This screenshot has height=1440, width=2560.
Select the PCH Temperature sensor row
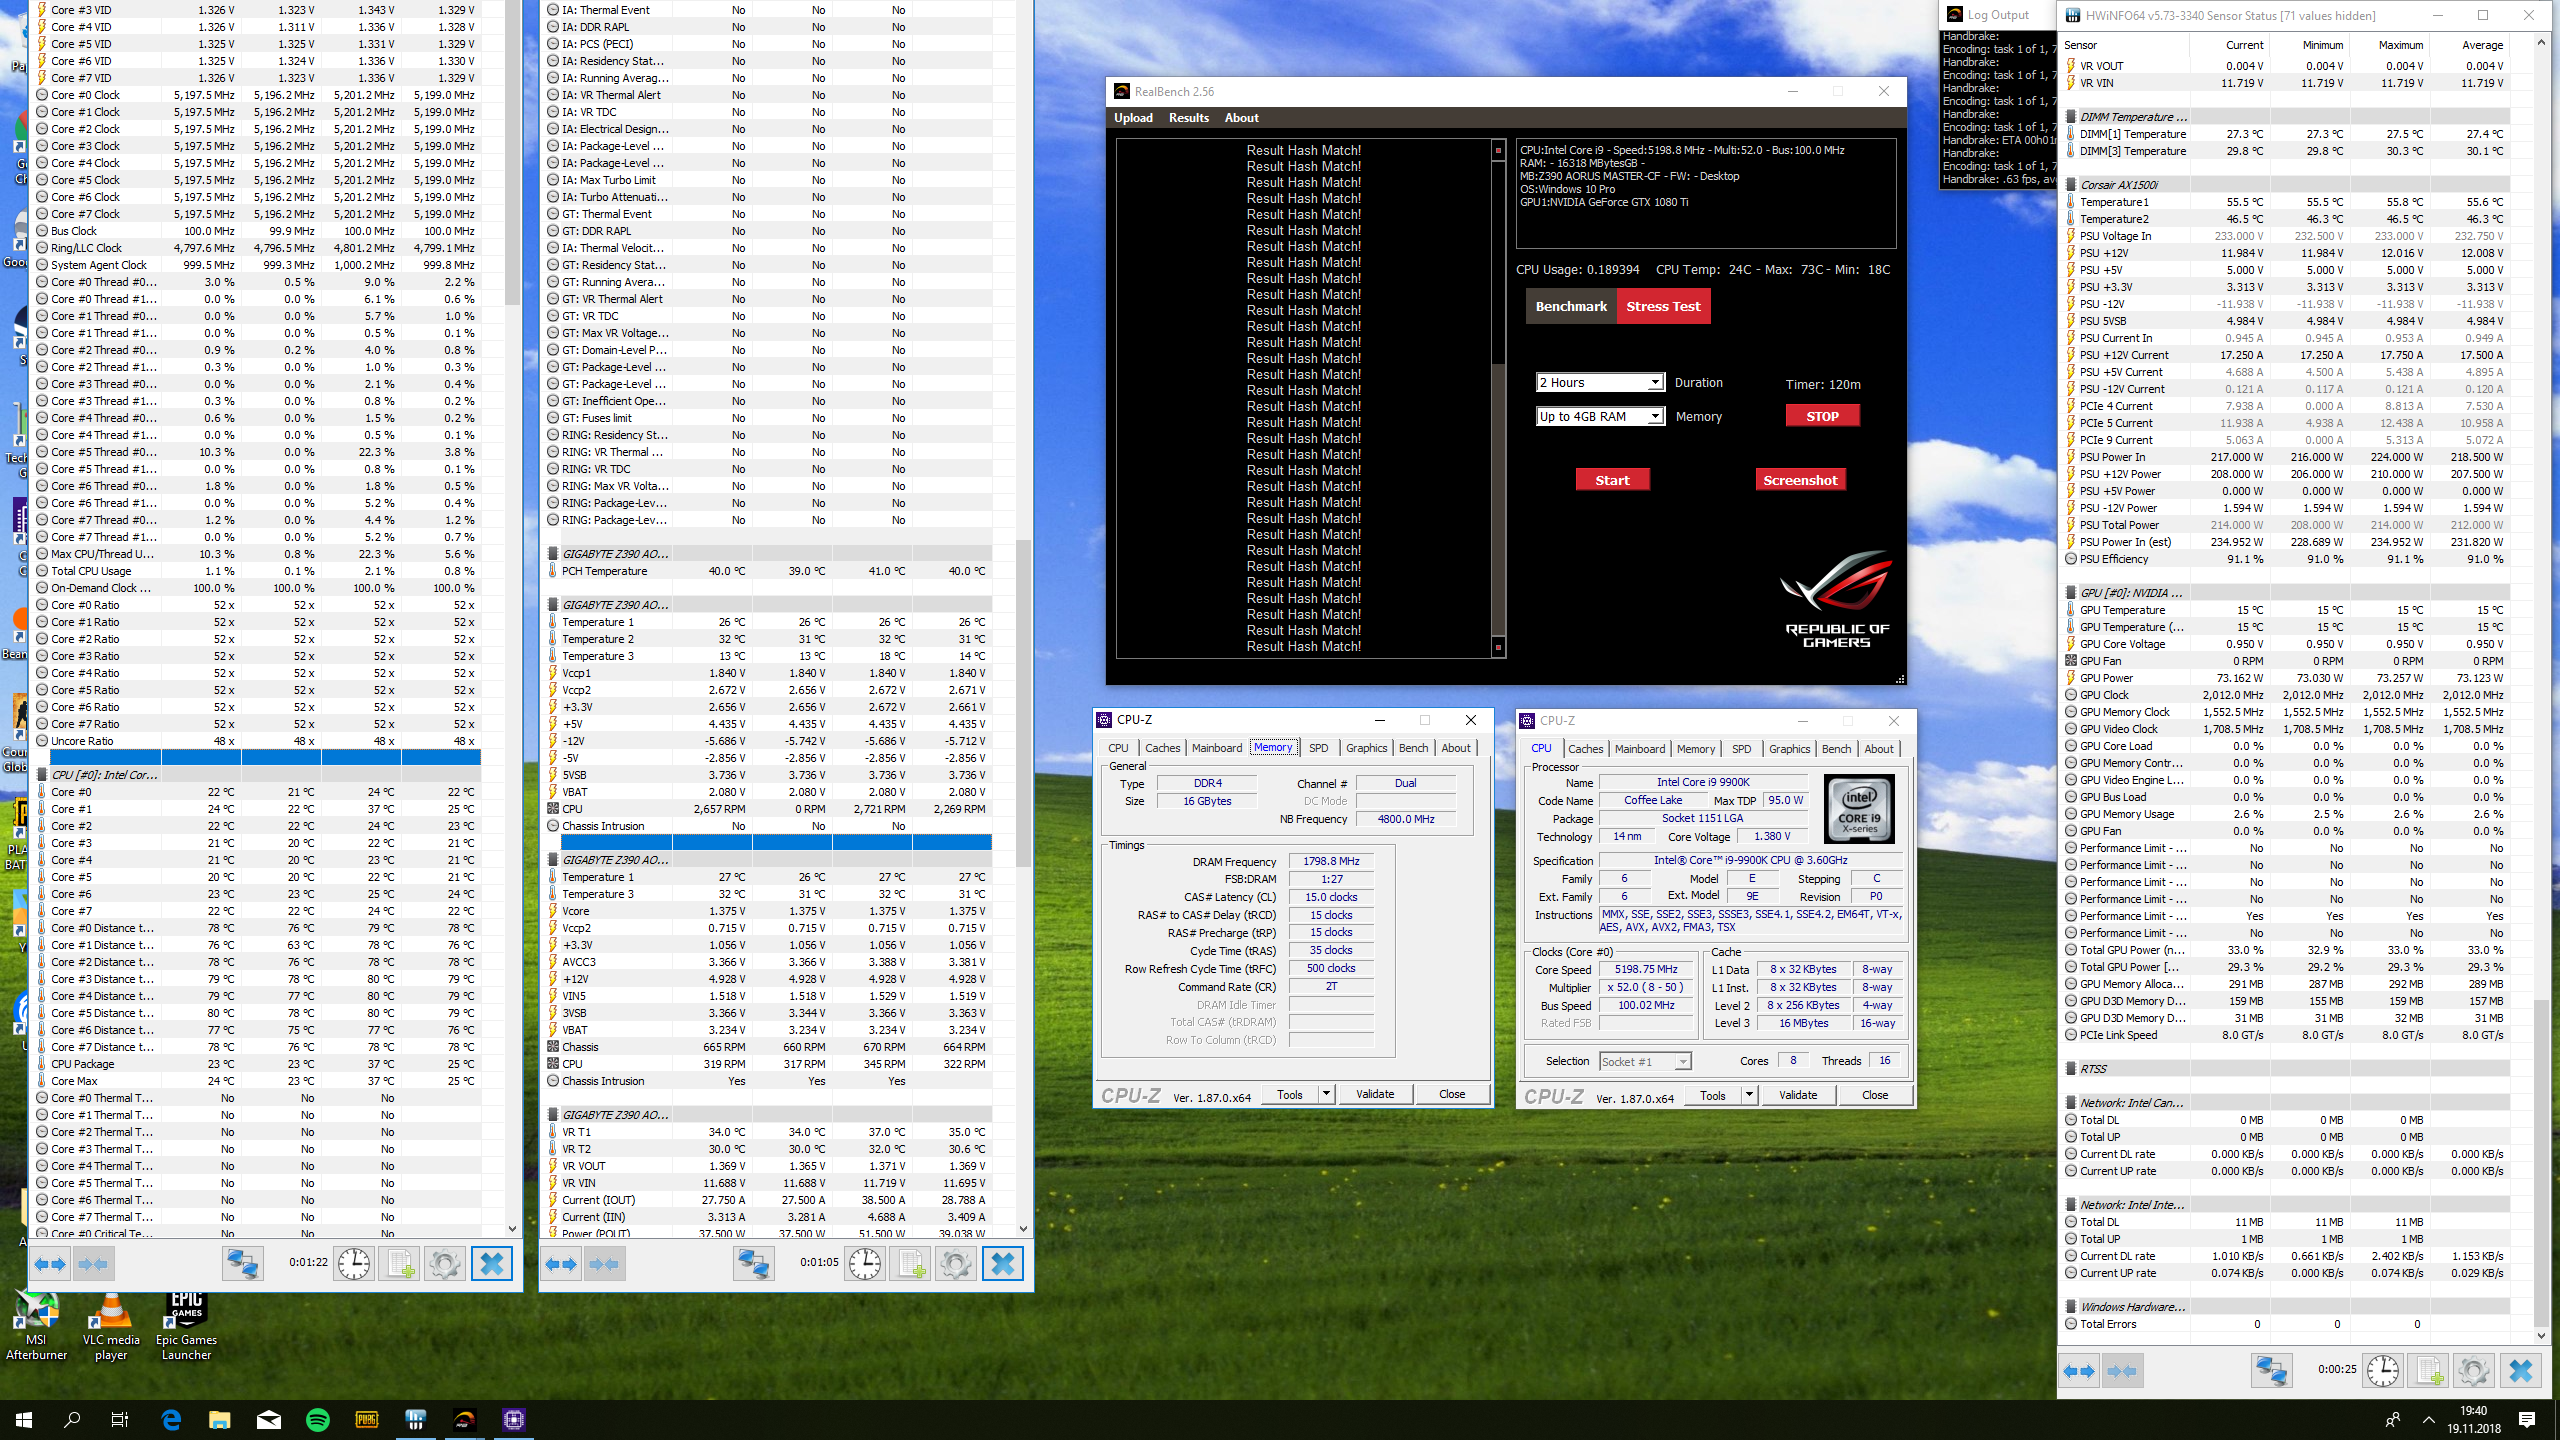tap(768, 571)
